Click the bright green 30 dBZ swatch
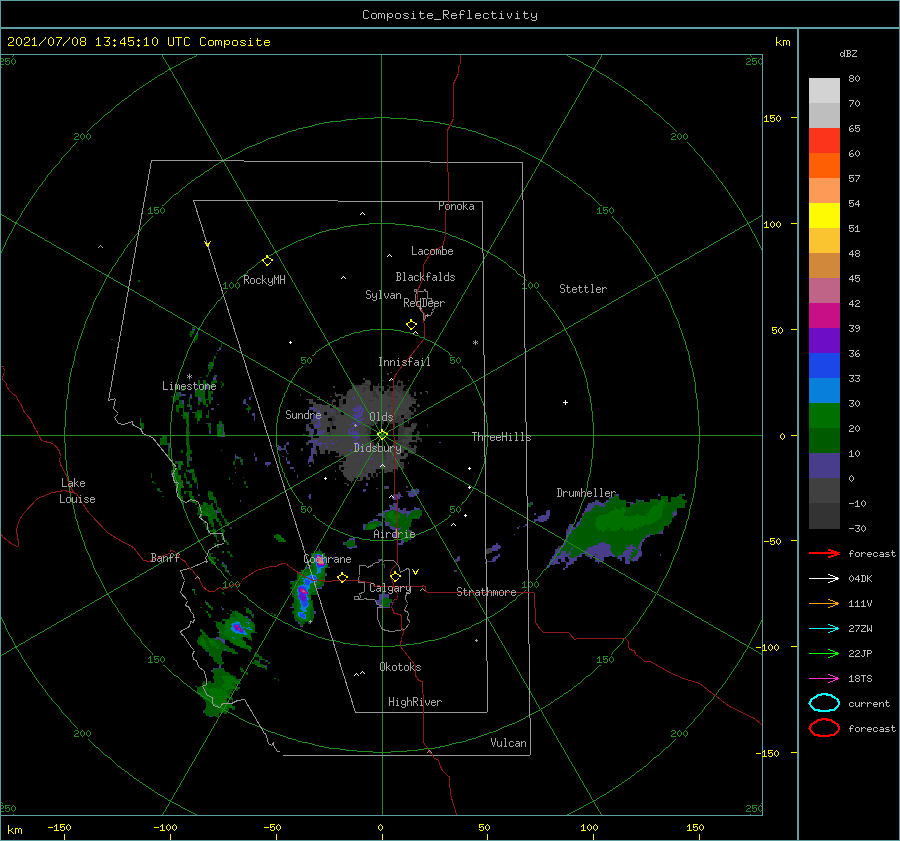 tap(824, 416)
